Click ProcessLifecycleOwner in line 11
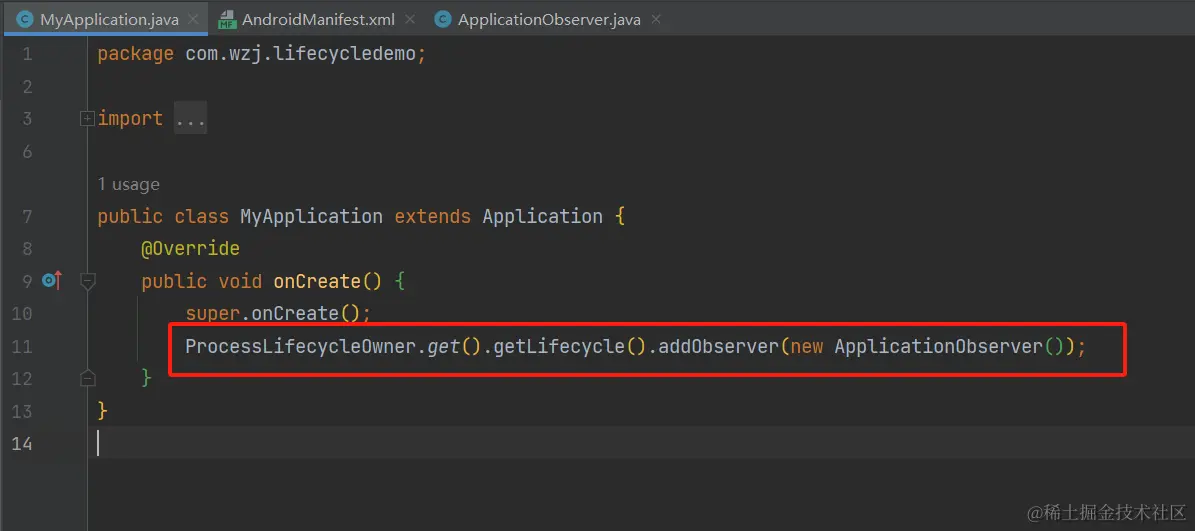This screenshot has width=1195, height=531. 300,347
